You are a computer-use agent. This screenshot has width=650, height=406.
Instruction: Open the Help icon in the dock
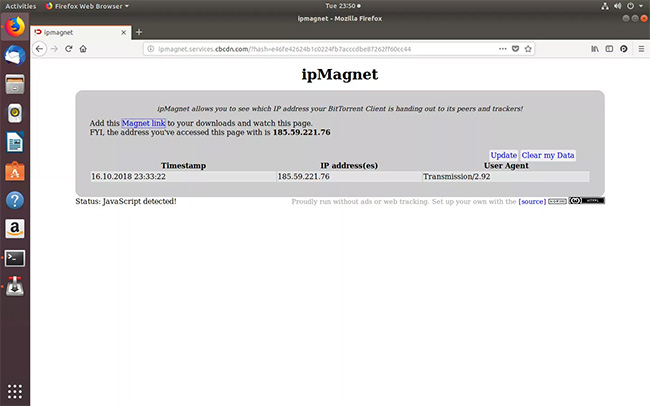click(15, 200)
